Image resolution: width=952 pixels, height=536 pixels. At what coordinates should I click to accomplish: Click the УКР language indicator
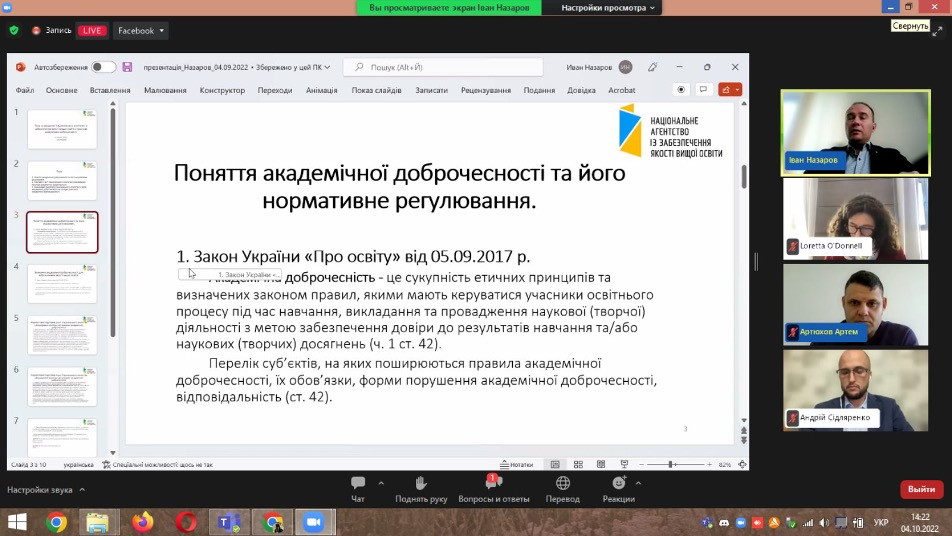point(881,523)
